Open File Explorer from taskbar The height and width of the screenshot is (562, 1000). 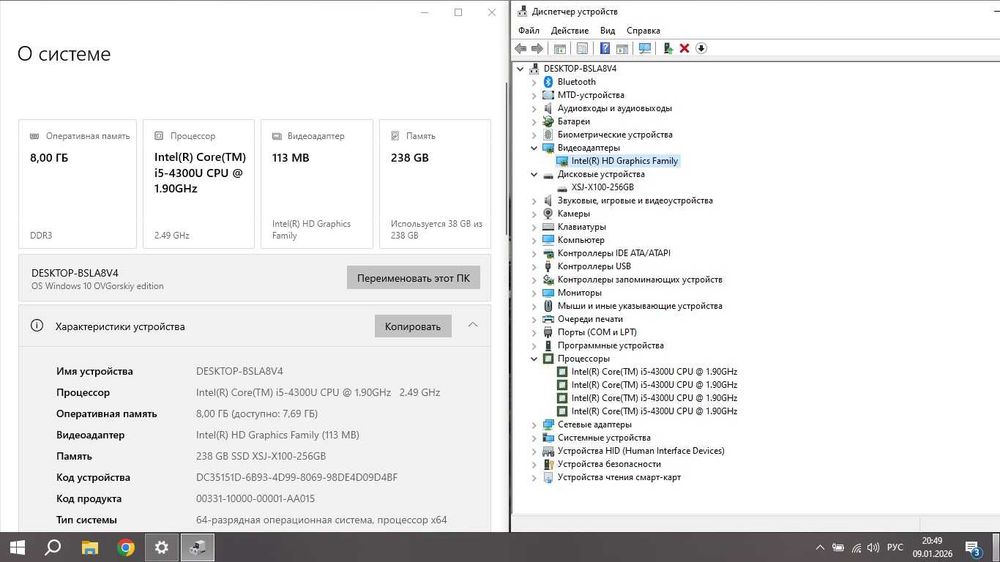pos(90,547)
